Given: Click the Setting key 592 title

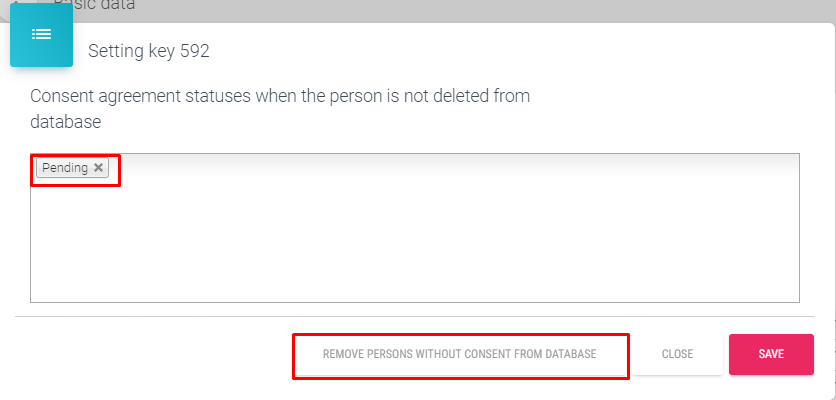Looking at the screenshot, I should coord(149,51).
